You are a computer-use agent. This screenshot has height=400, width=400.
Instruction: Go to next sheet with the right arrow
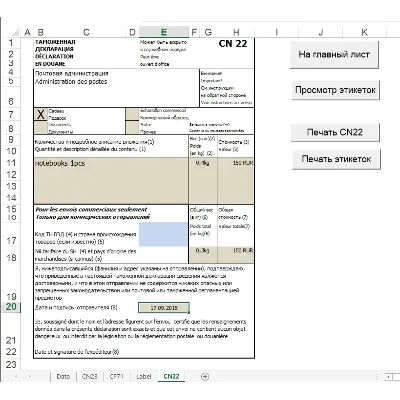point(30,377)
